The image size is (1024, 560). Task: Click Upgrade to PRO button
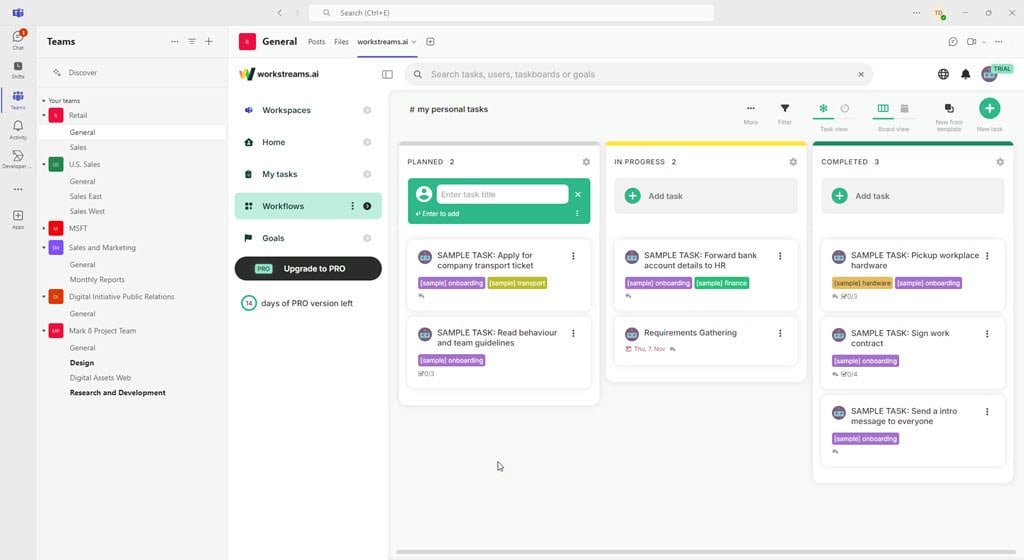[308, 269]
